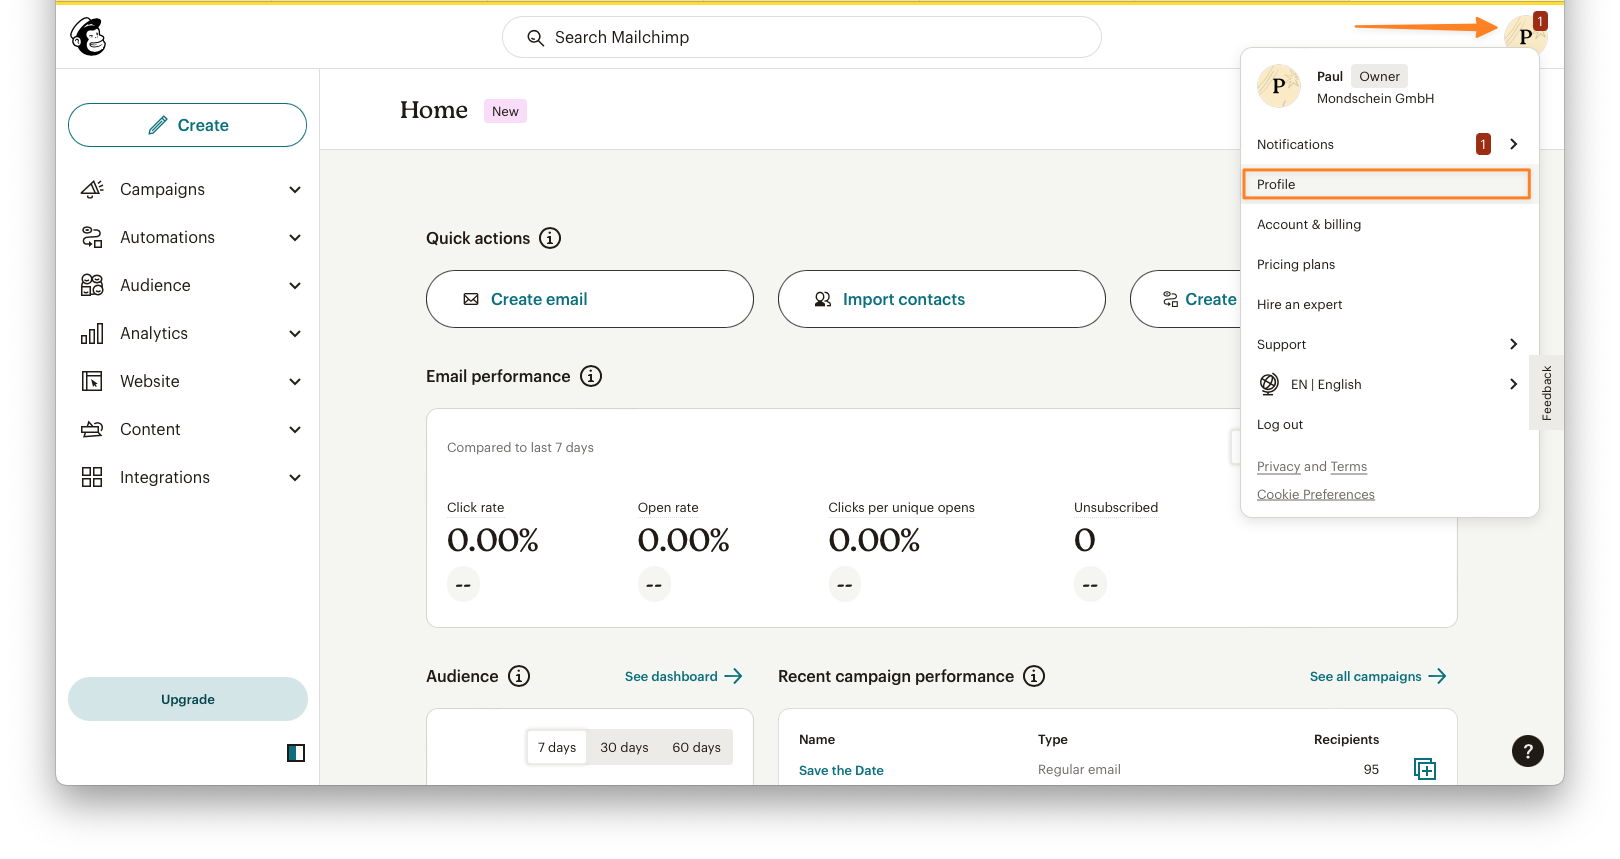The width and height of the screenshot is (1620, 859).
Task: Expand the Content menu chevron
Action: click(x=295, y=429)
